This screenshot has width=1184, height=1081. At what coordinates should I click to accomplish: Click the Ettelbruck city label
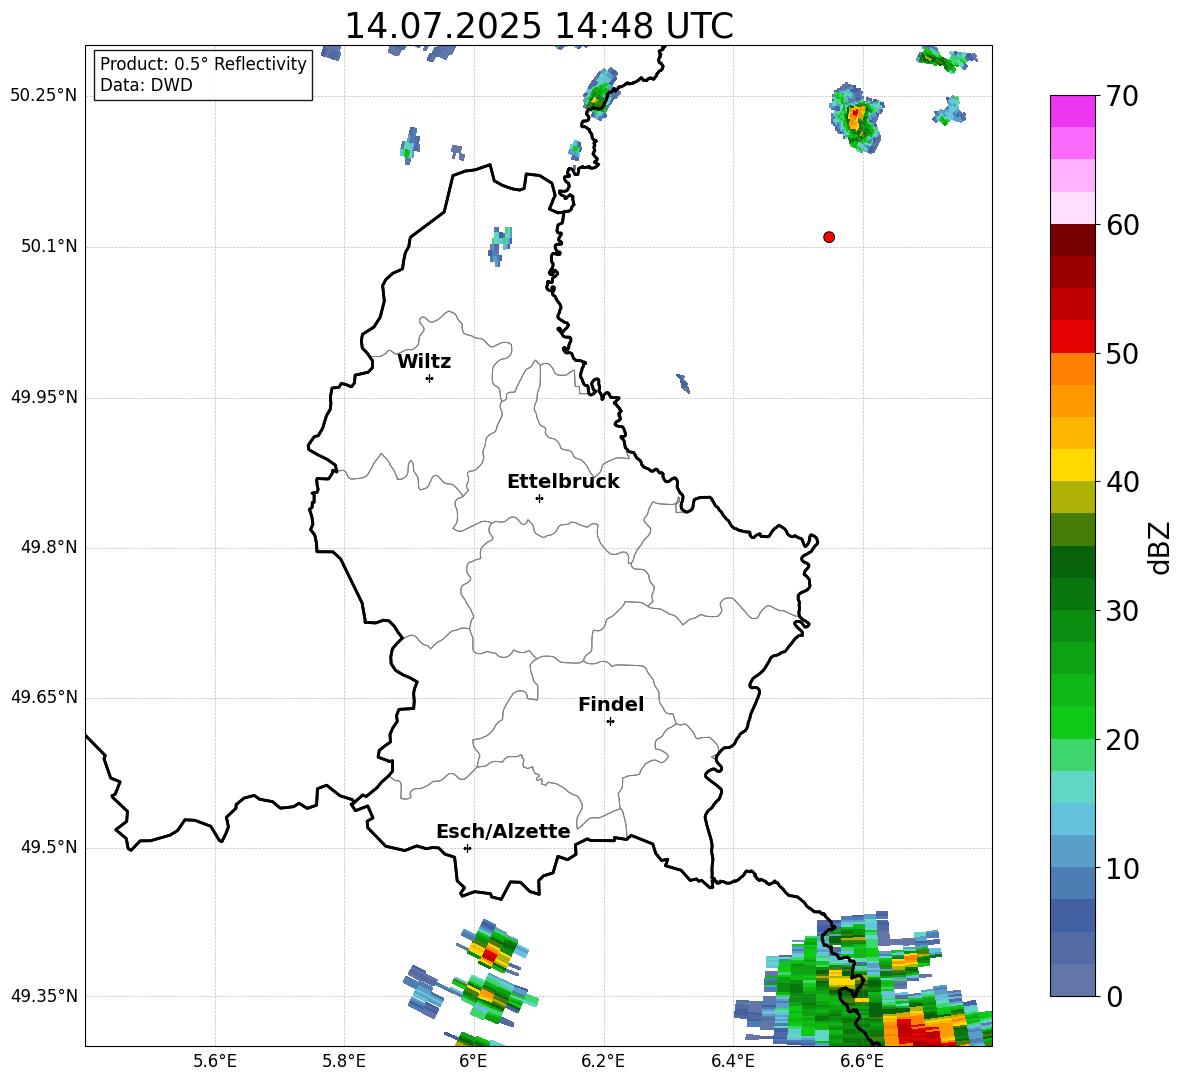pos(563,482)
